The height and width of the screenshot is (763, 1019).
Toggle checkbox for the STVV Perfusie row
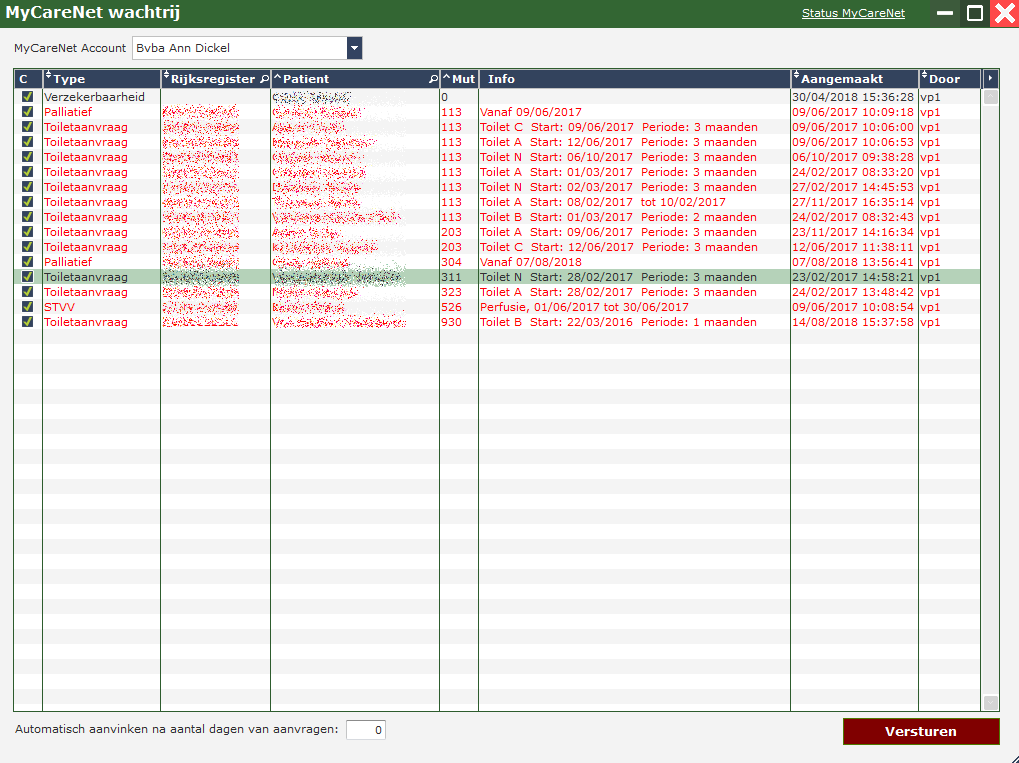[27, 306]
